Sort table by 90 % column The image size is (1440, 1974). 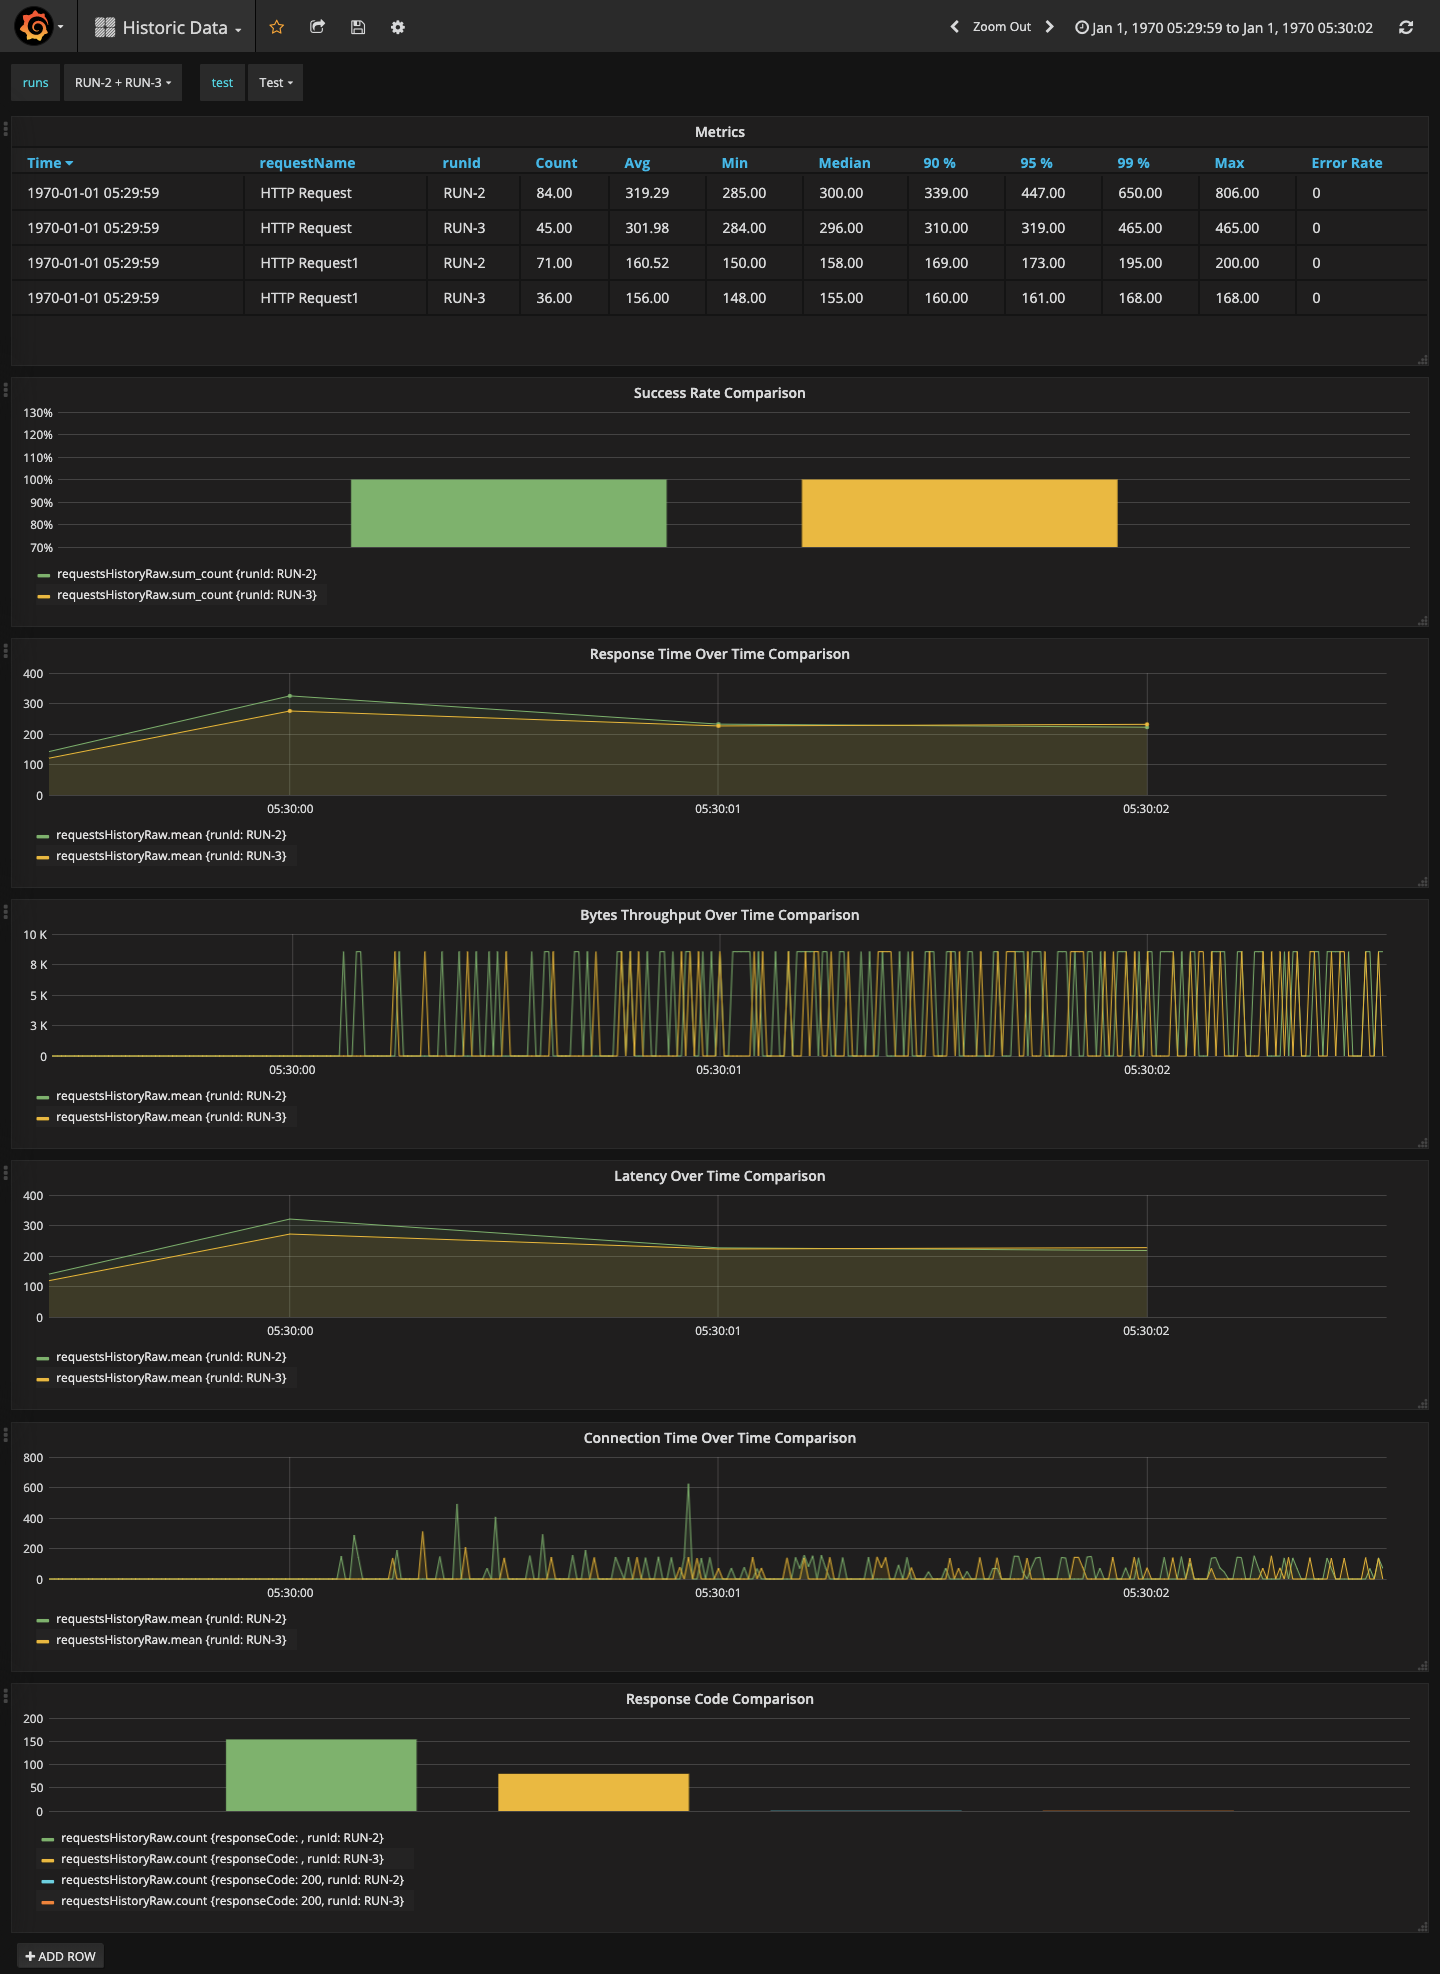point(939,163)
